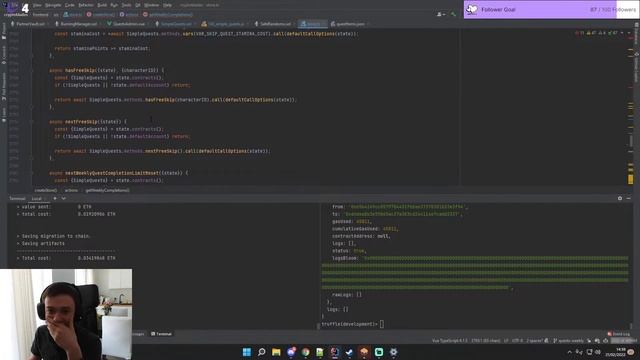Open the Tools menu
This screenshot has height=360, width=640.
coord(127,5)
